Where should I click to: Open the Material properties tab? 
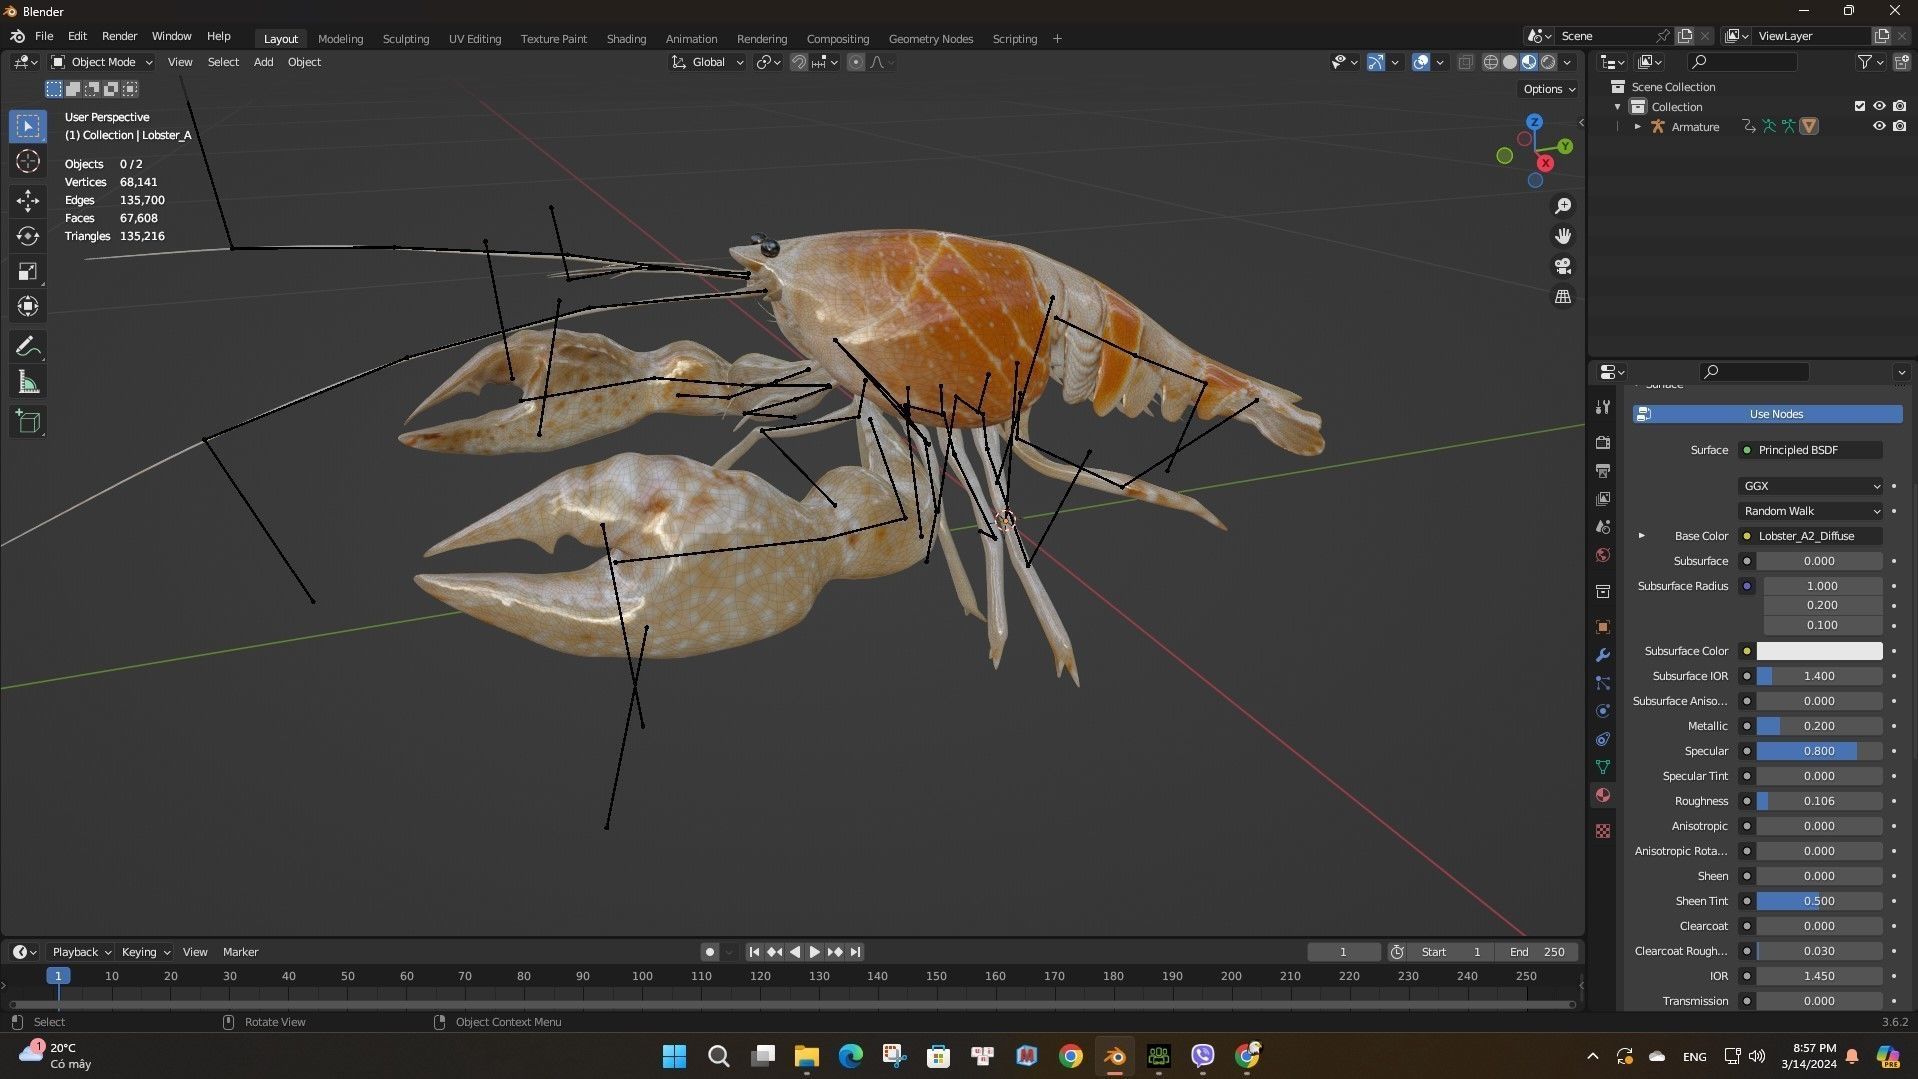pos(1603,795)
